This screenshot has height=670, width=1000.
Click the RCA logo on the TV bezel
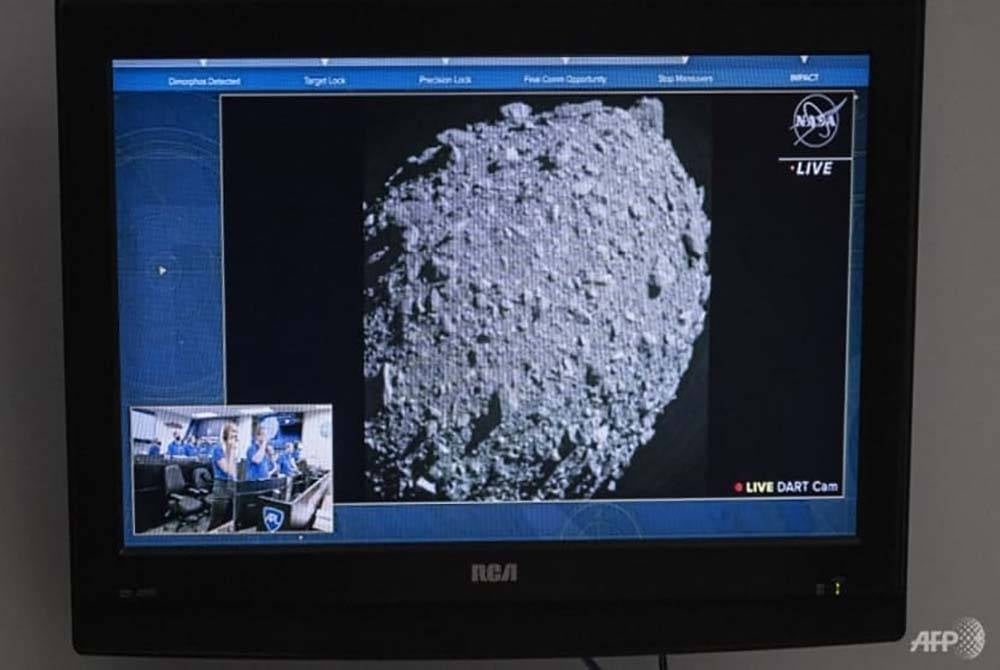496,573
